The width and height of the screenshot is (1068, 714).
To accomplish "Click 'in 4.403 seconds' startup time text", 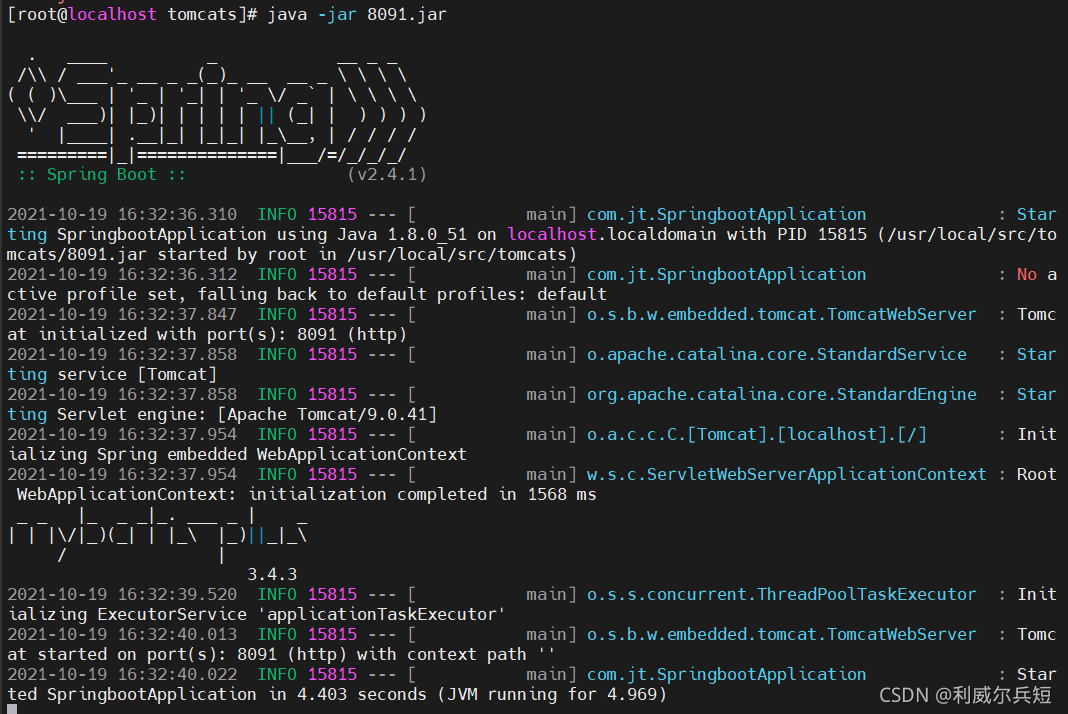I will [x=347, y=694].
